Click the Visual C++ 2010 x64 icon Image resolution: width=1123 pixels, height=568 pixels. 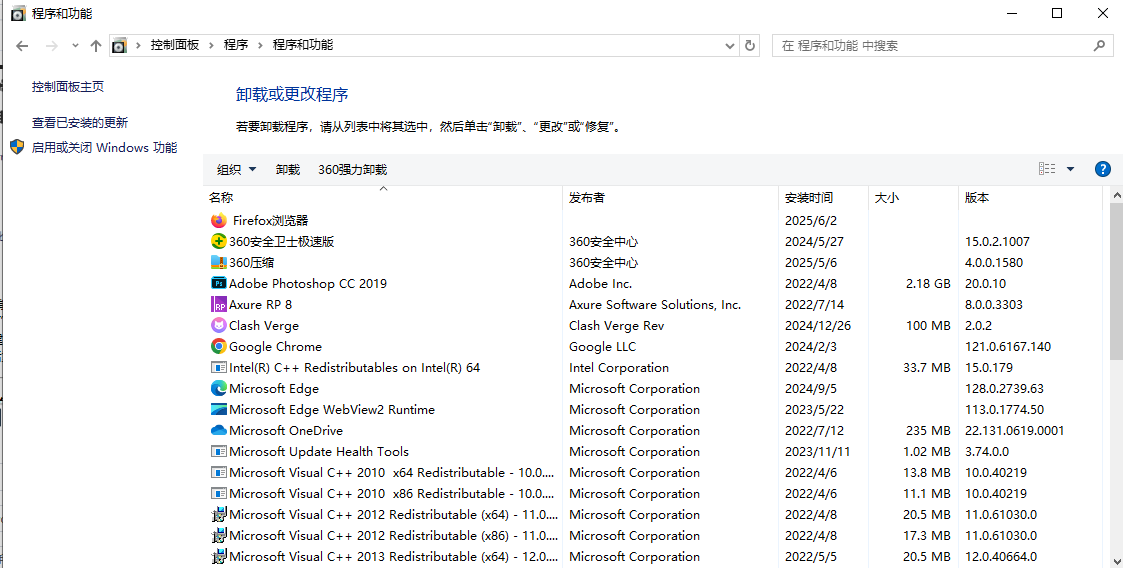pyautogui.click(x=219, y=473)
